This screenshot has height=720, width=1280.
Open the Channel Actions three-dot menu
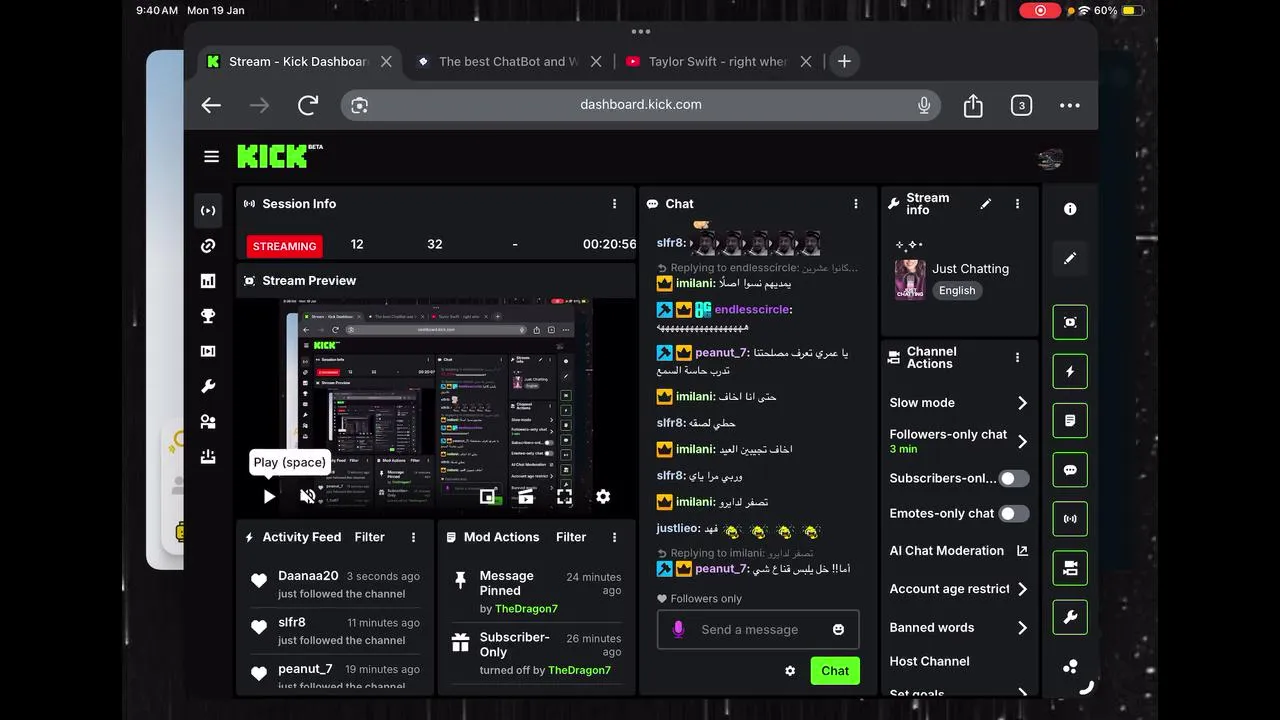(1017, 357)
